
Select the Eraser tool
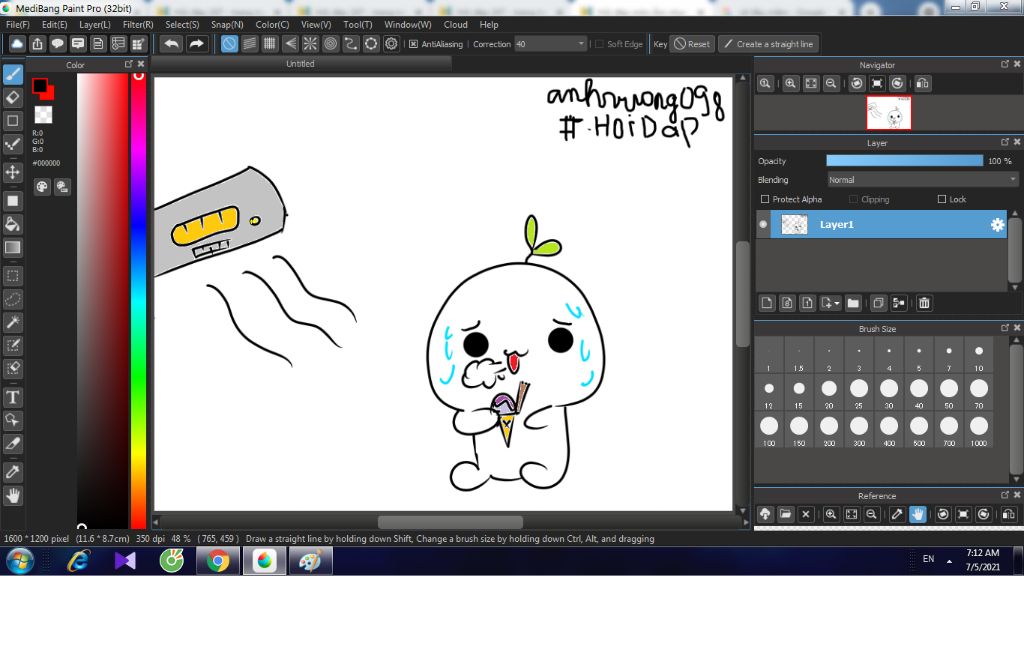(12, 98)
